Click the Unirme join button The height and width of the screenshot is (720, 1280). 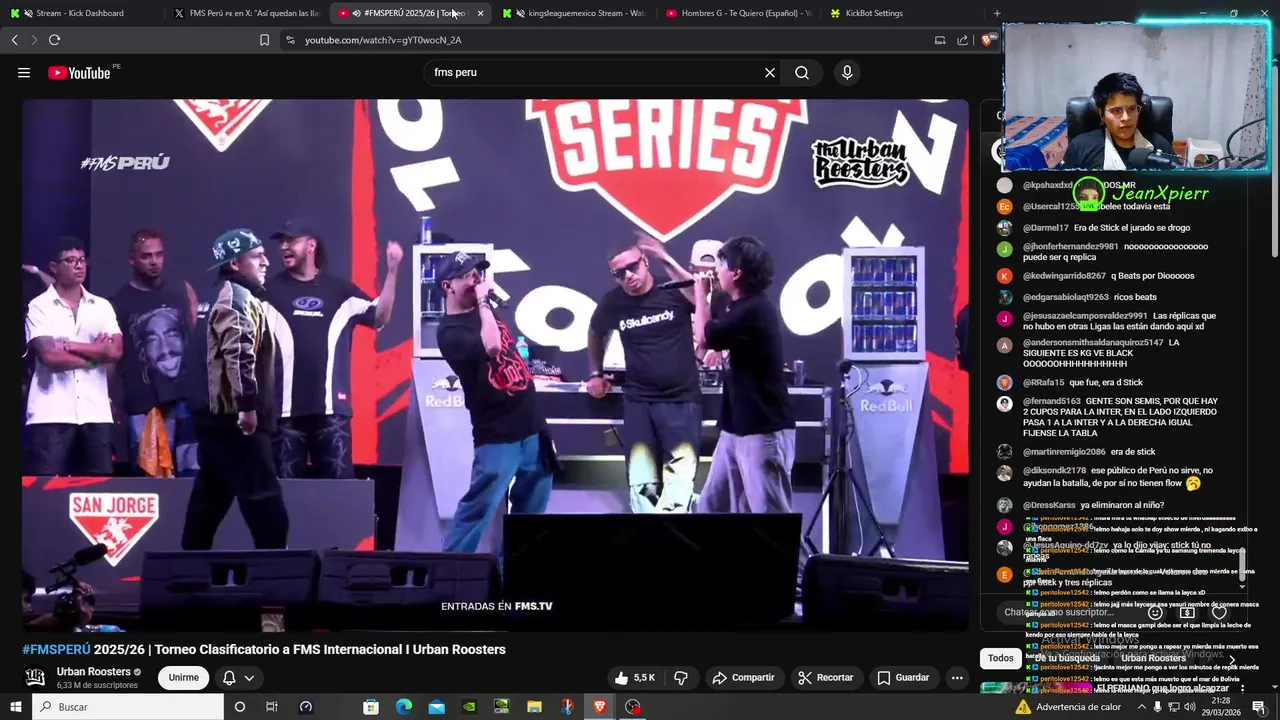183,678
